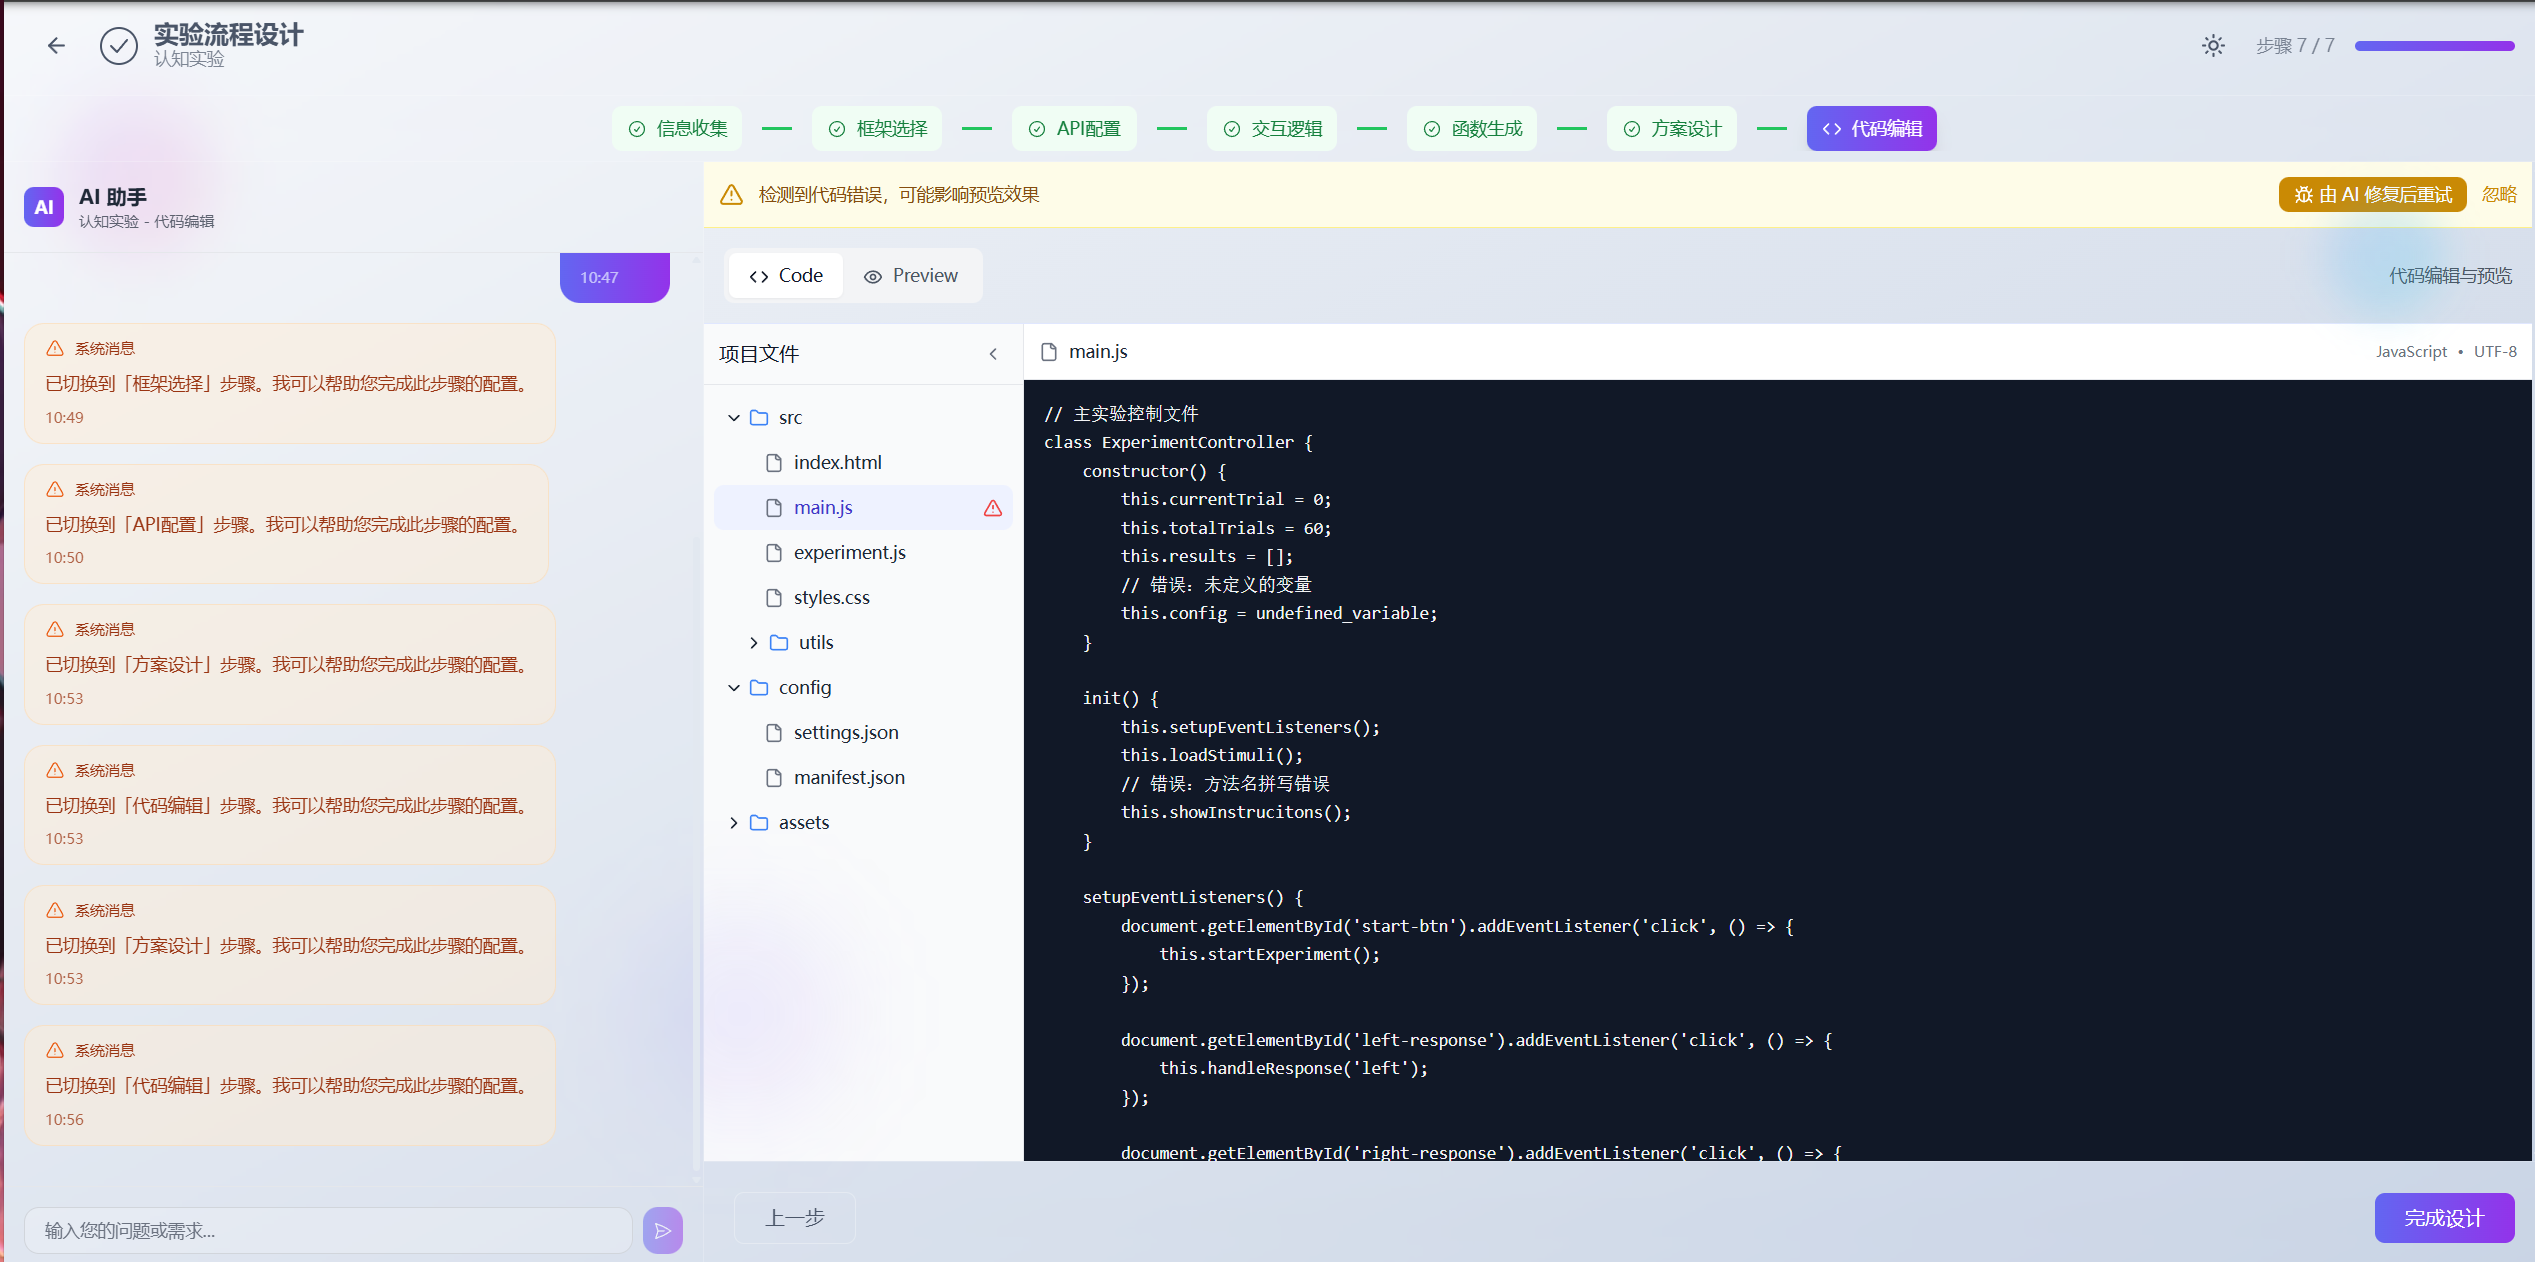Select the active 代码编辑 step
Screen dimensions: 2535x1262
tap(1872, 128)
